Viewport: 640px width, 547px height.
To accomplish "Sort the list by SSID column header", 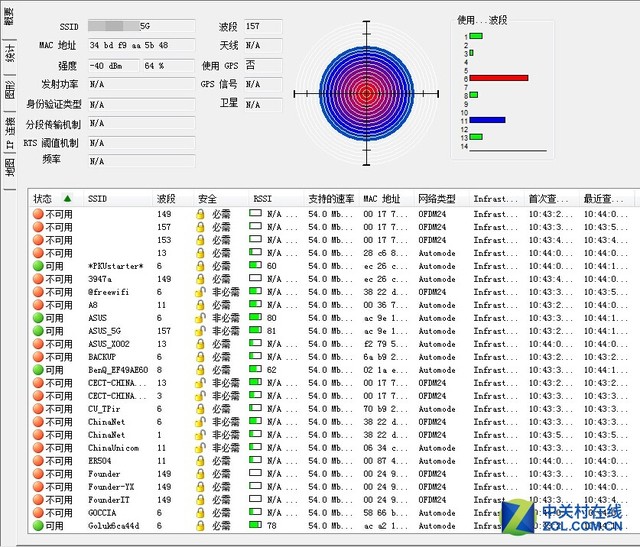I will (x=118, y=199).
